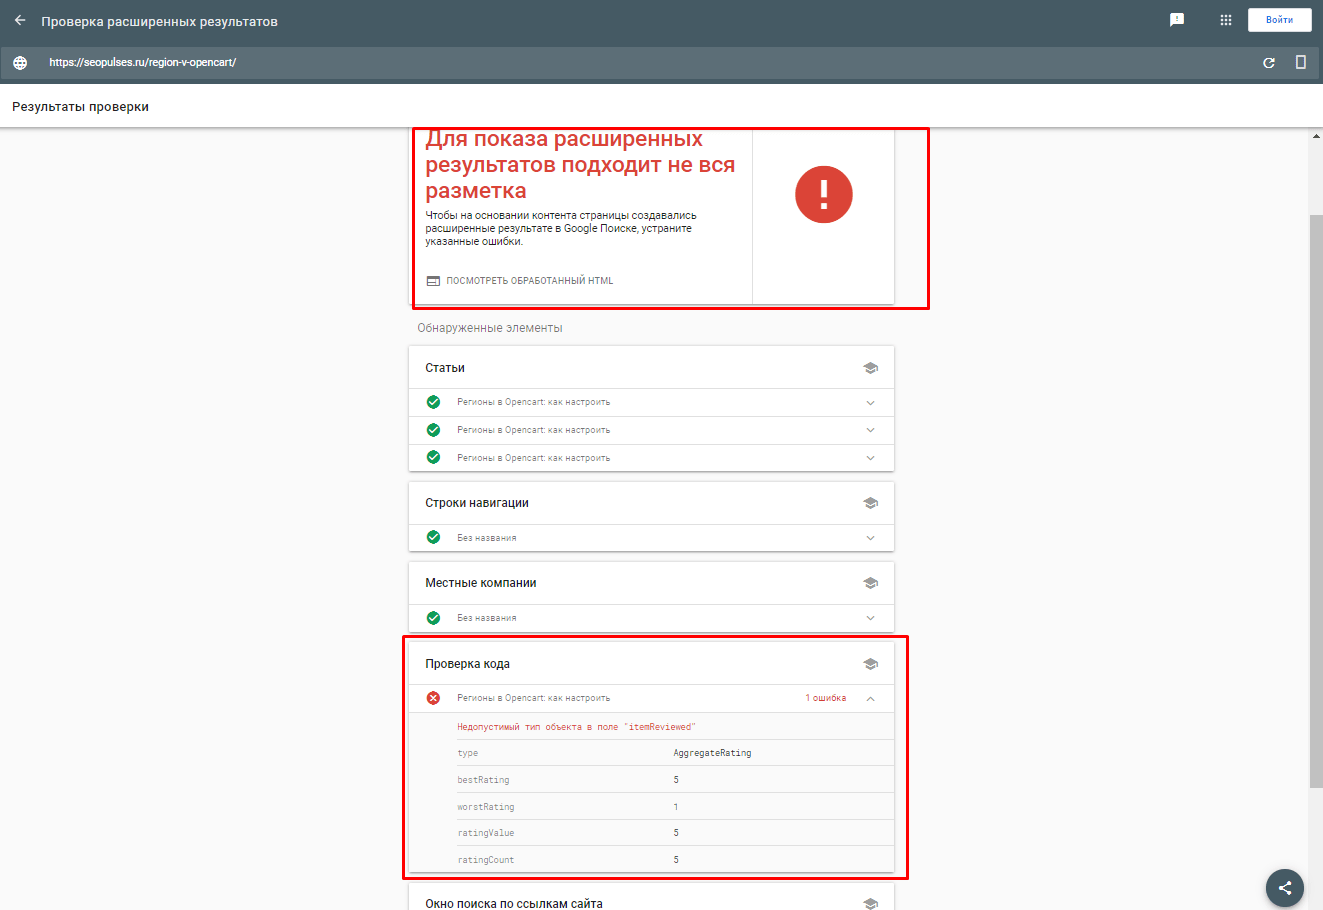The image size is (1323, 910).
Task: Select the bestRating row
Action: point(675,780)
